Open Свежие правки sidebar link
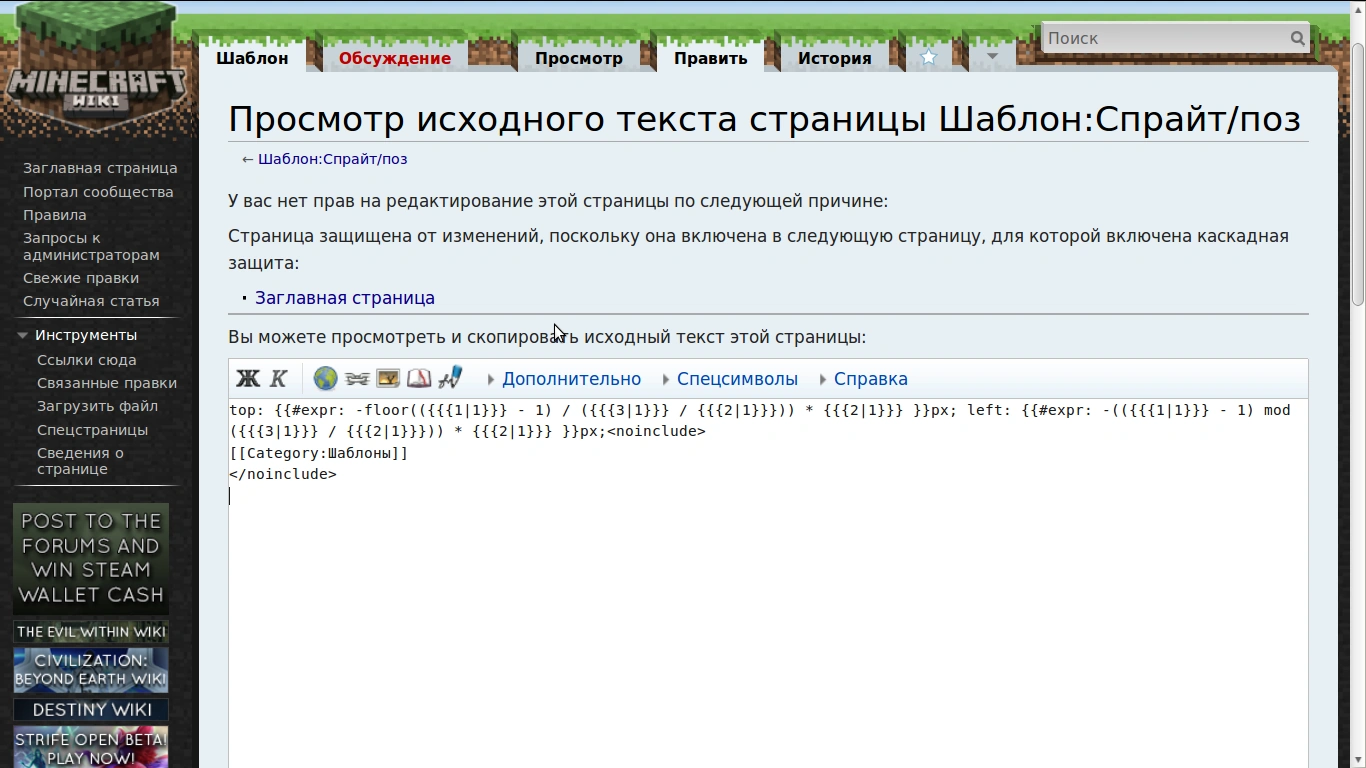 81,278
